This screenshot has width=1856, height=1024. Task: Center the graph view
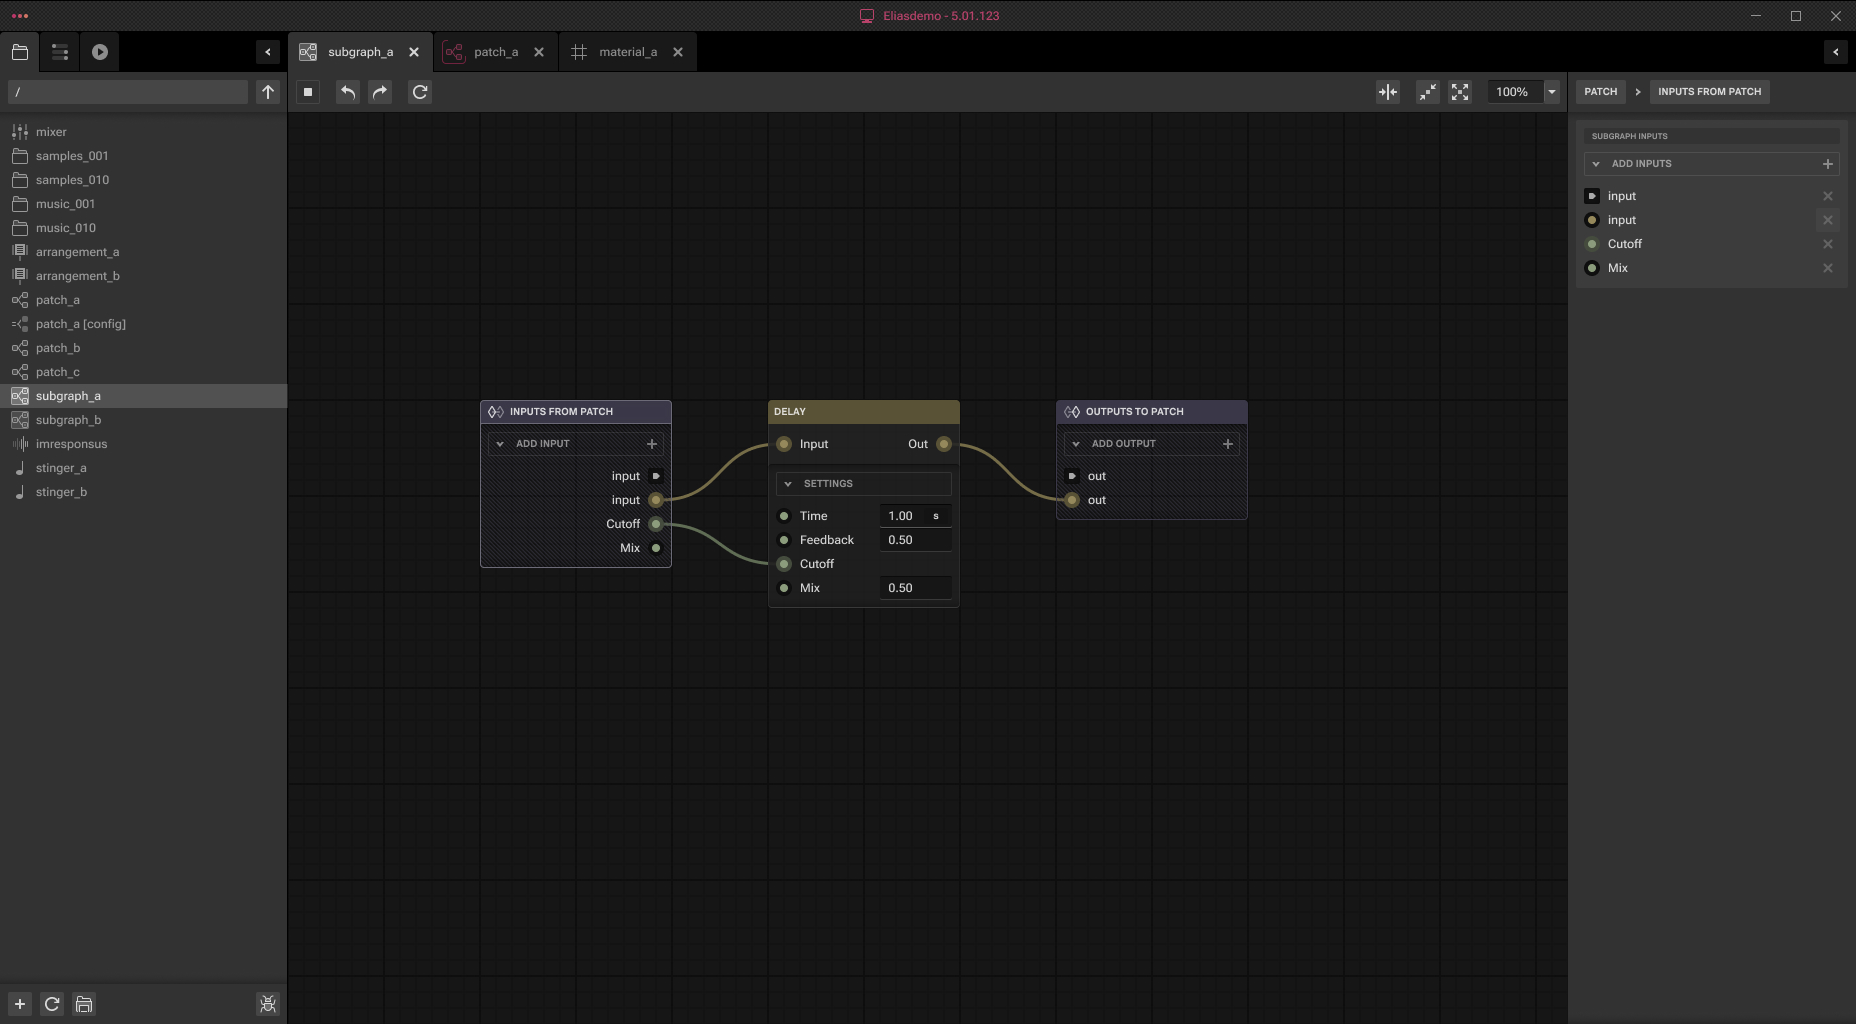coord(1388,92)
